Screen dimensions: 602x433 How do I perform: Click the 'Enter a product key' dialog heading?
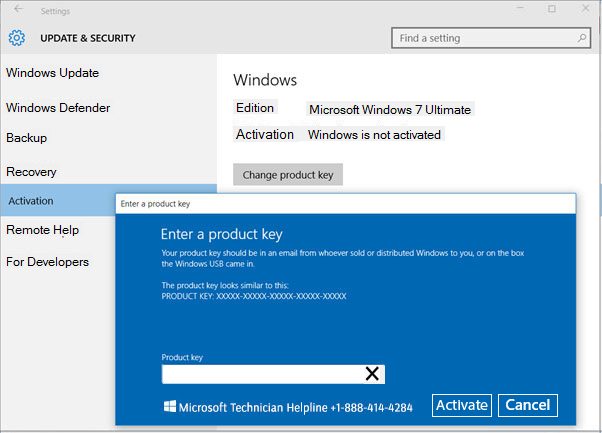pos(222,234)
